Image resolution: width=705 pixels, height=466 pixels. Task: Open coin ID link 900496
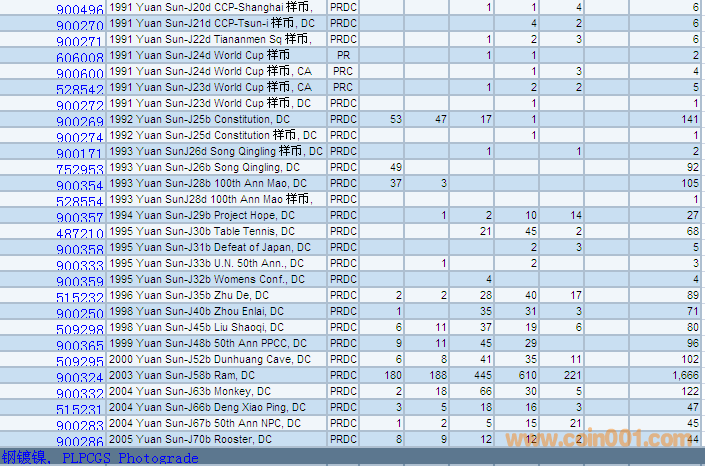click(x=80, y=10)
